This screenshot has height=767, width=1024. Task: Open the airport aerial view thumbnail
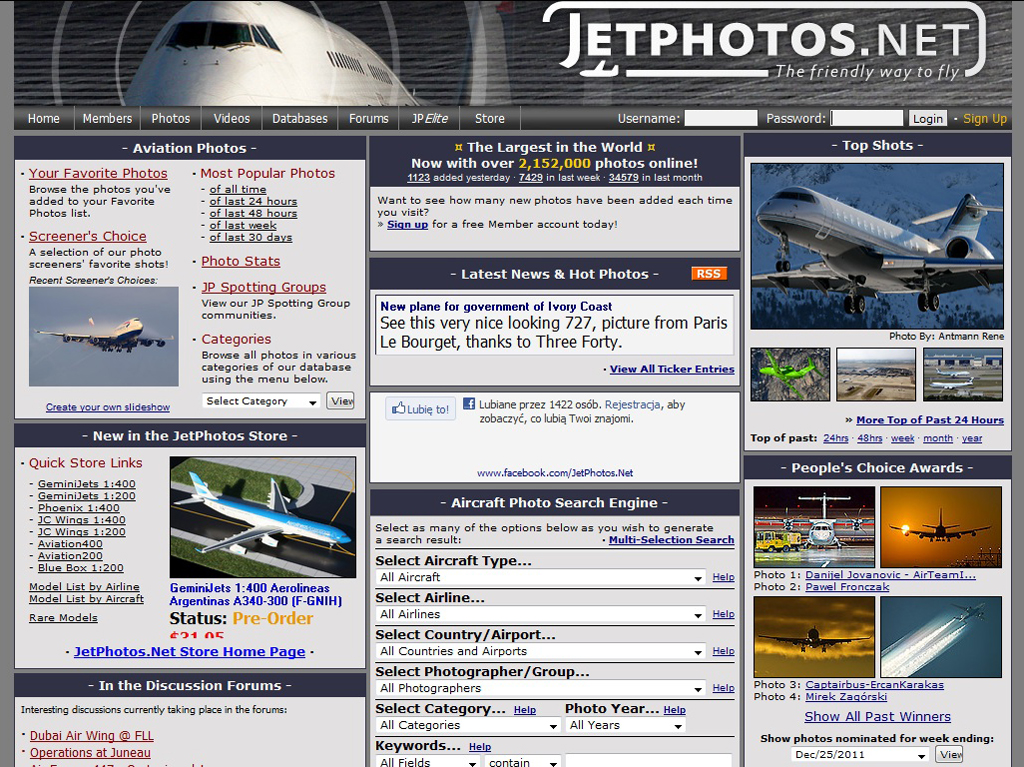coord(876,374)
